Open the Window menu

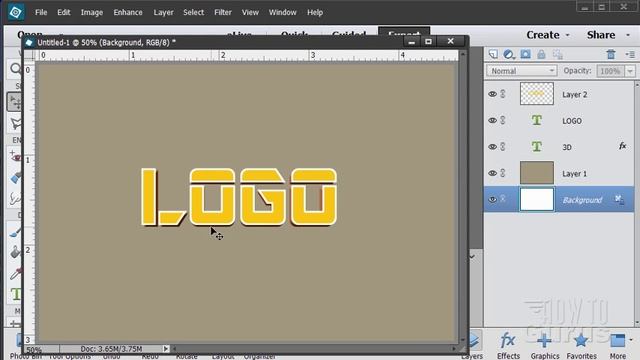pyautogui.click(x=282, y=12)
